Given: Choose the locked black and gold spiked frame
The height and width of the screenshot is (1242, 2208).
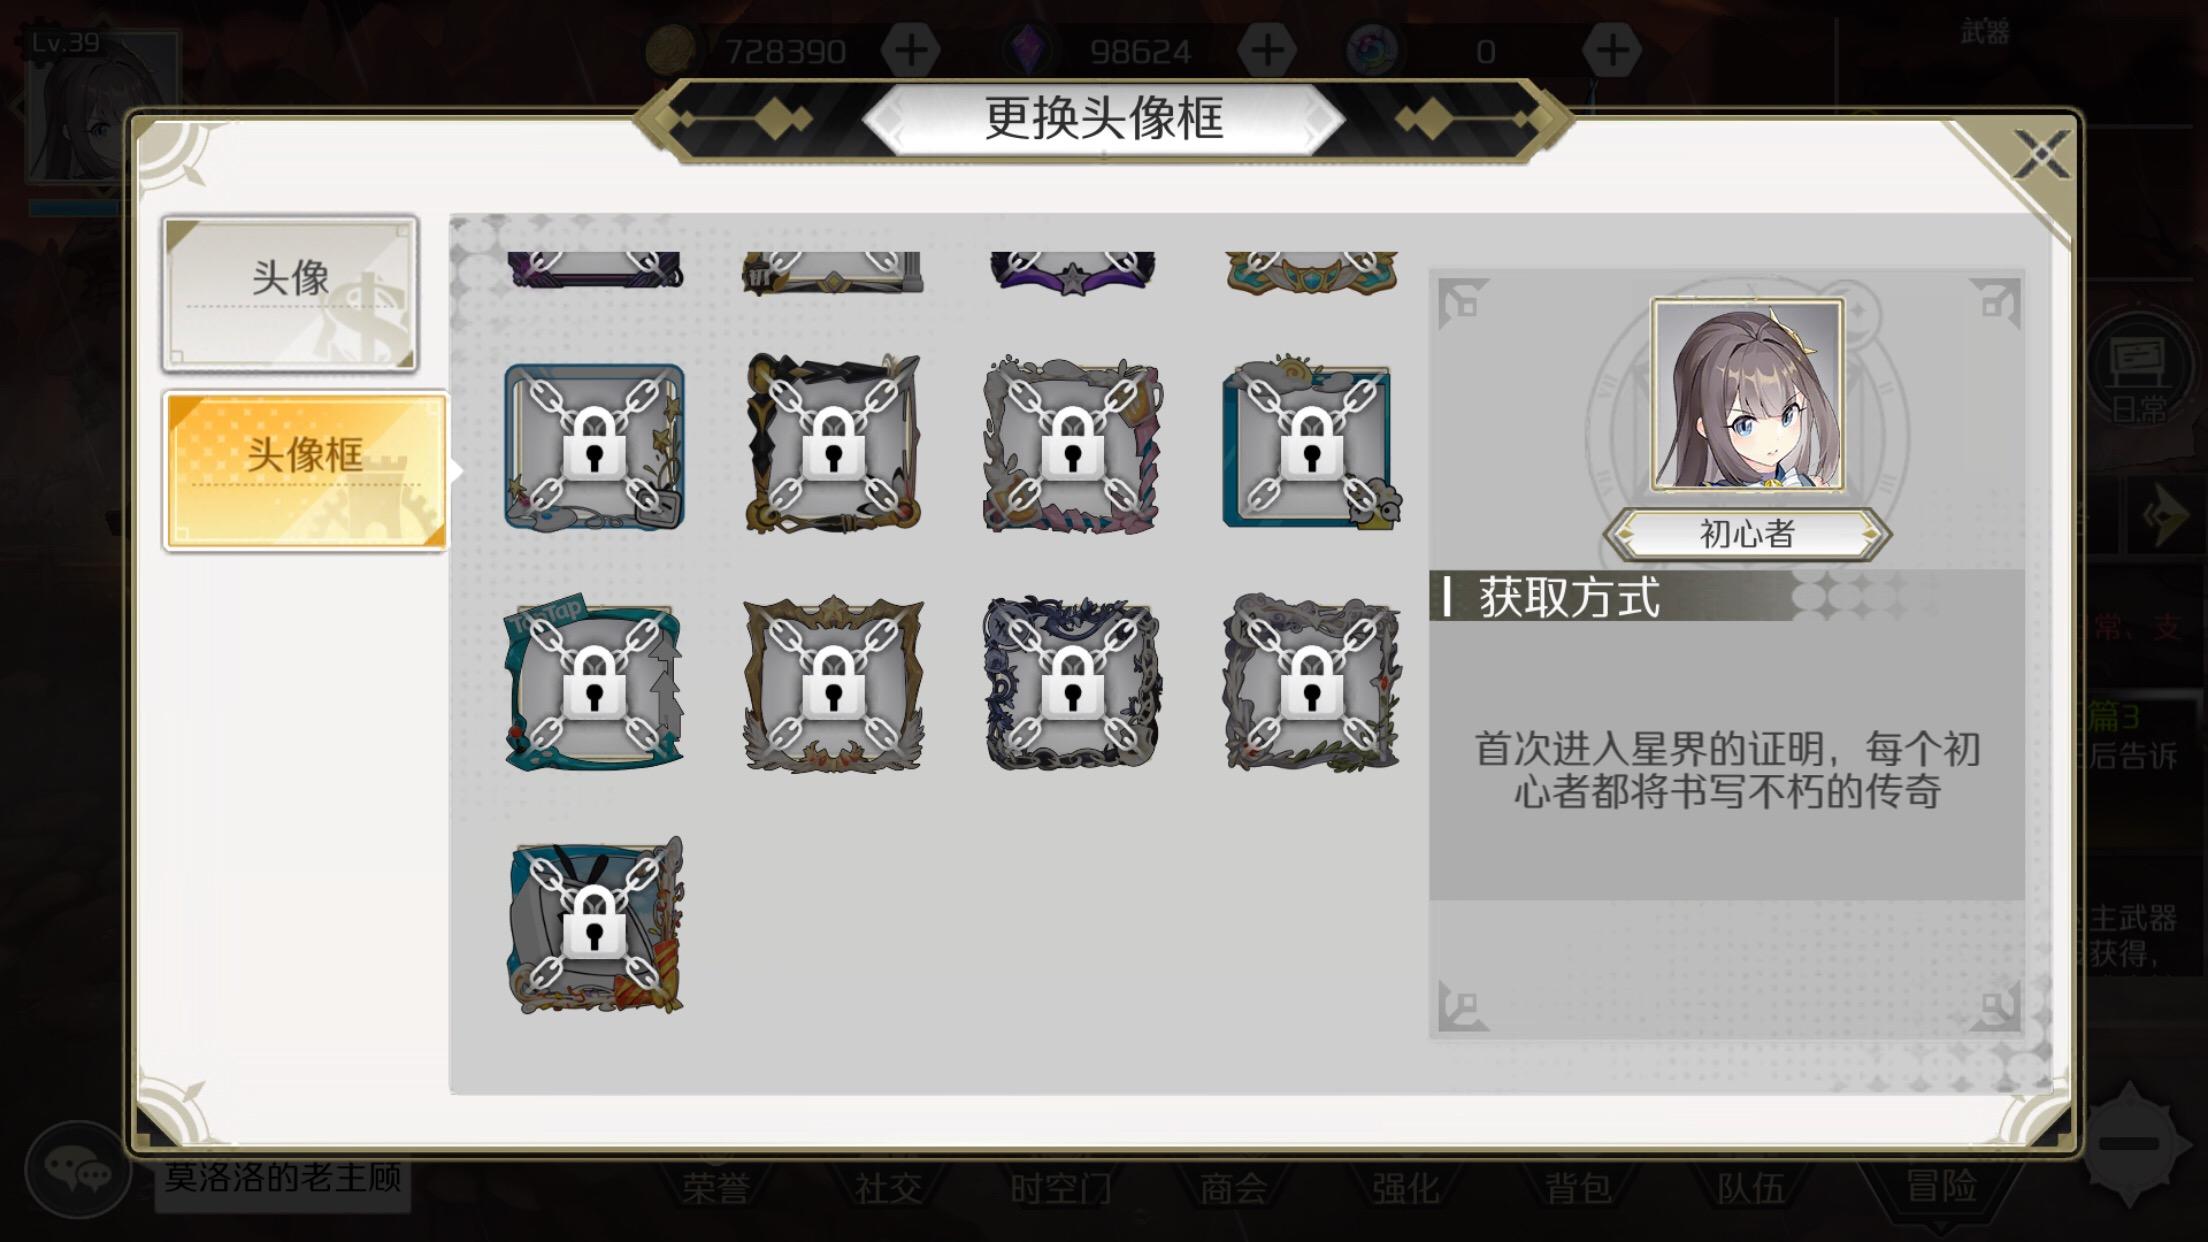Looking at the screenshot, I should click(833, 444).
